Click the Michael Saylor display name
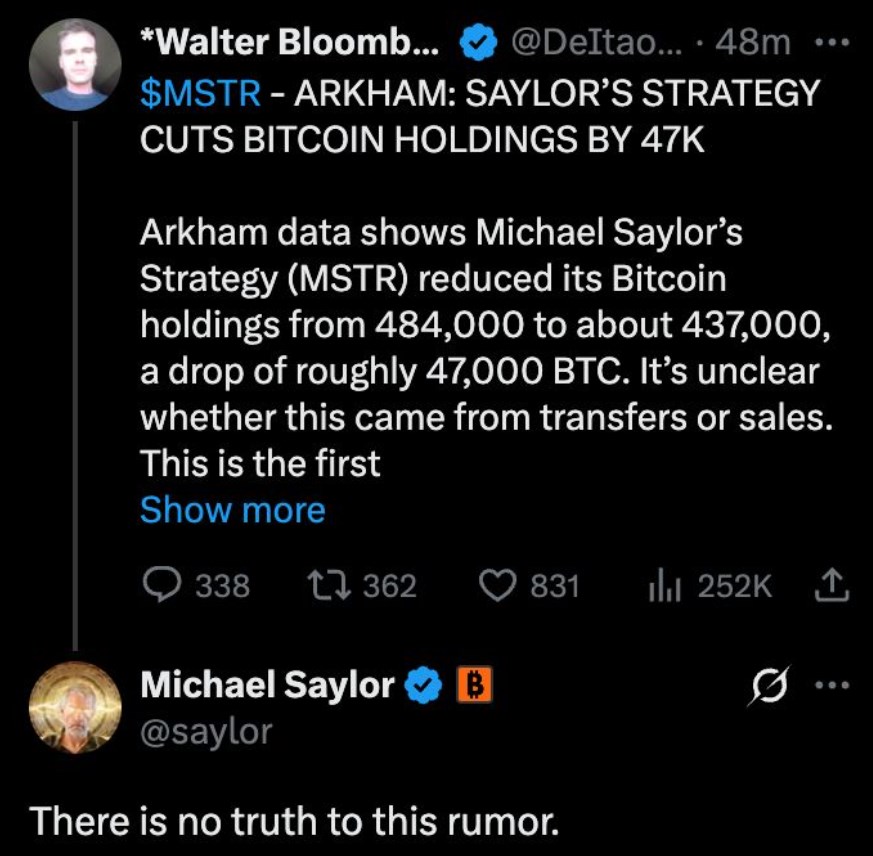Viewport: 873px width, 856px height. tap(267, 686)
